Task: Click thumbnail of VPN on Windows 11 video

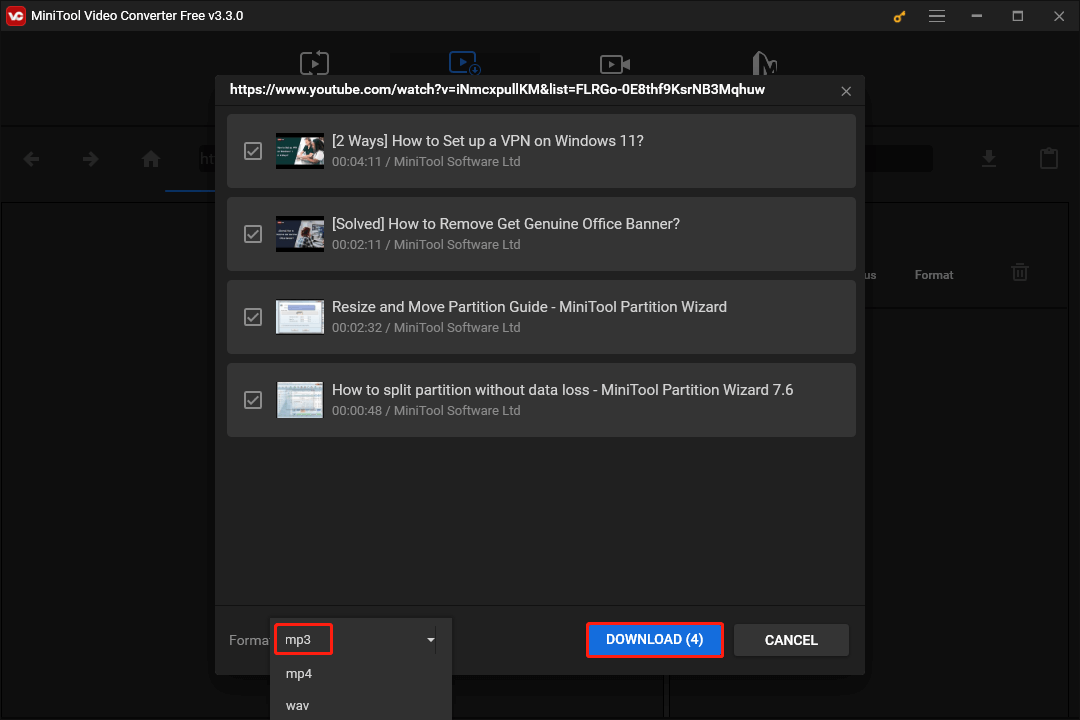Action: (x=300, y=151)
